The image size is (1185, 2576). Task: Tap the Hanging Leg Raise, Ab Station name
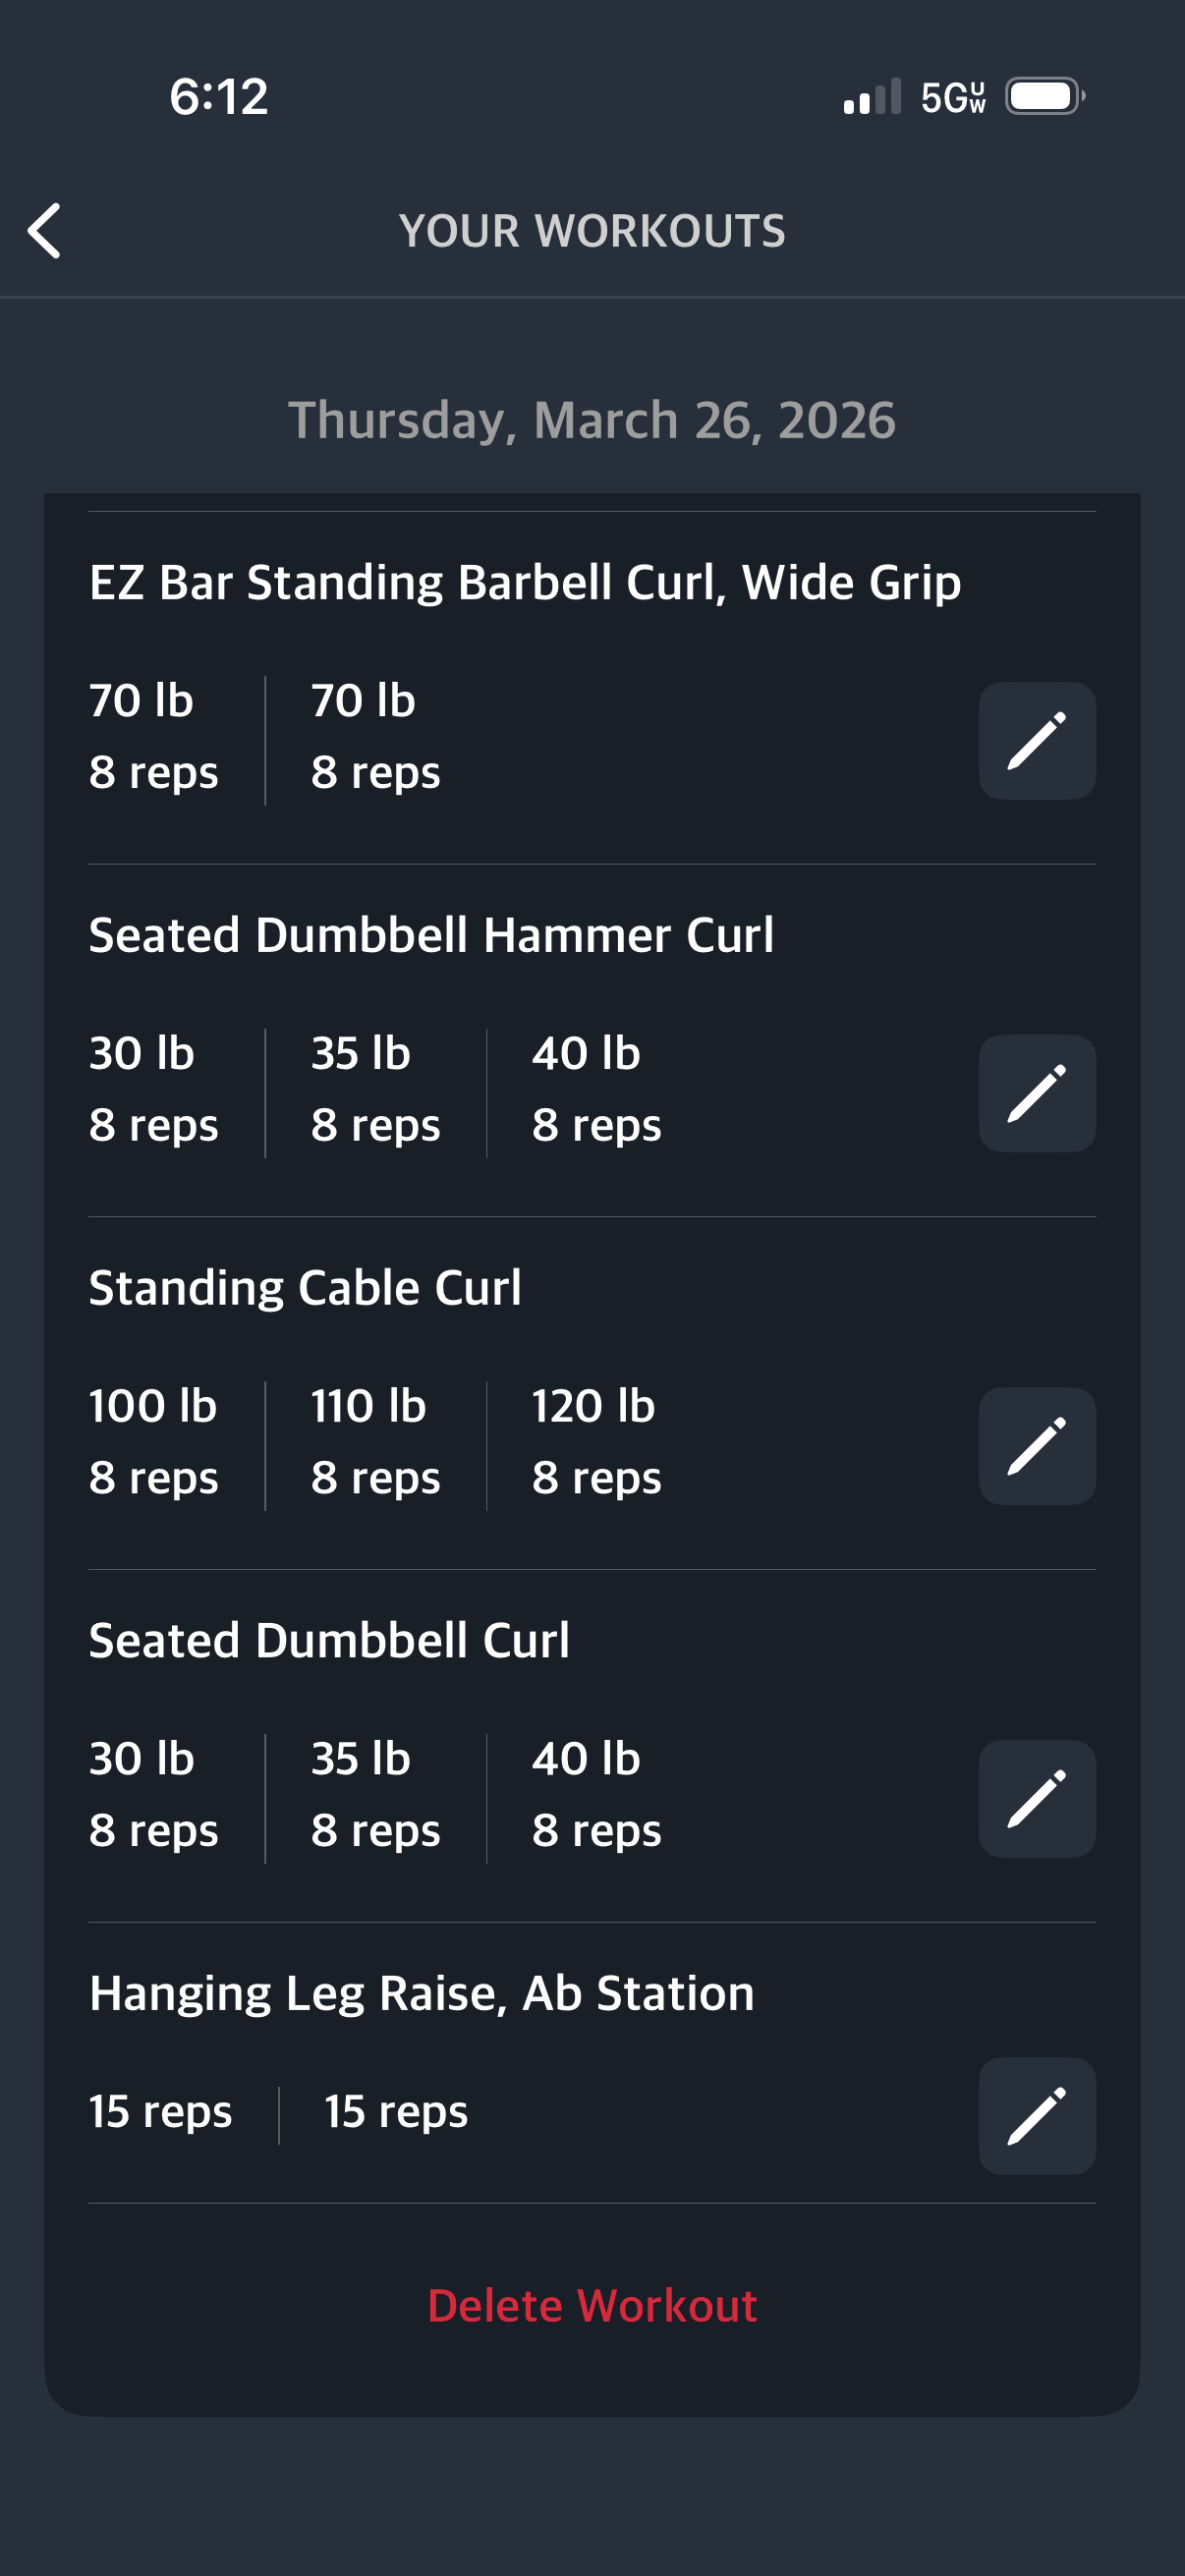(x=421, y=1993)
